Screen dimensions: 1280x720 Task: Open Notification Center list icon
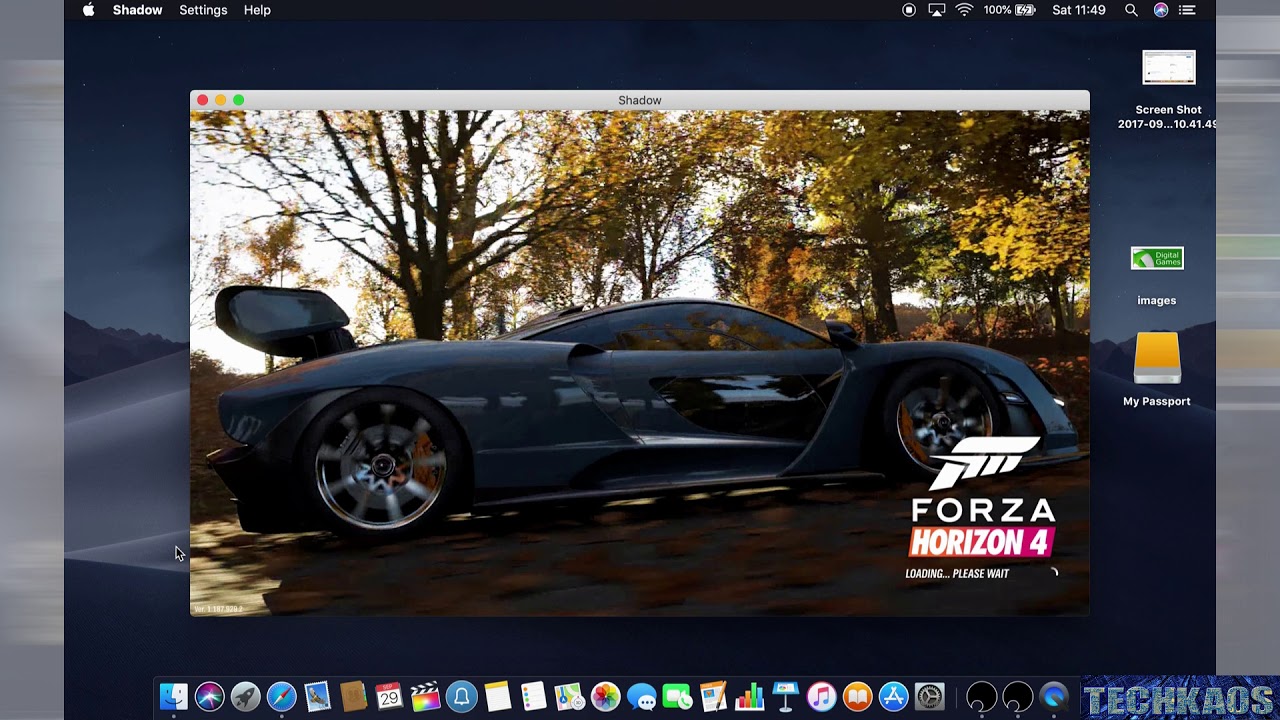1187,10
